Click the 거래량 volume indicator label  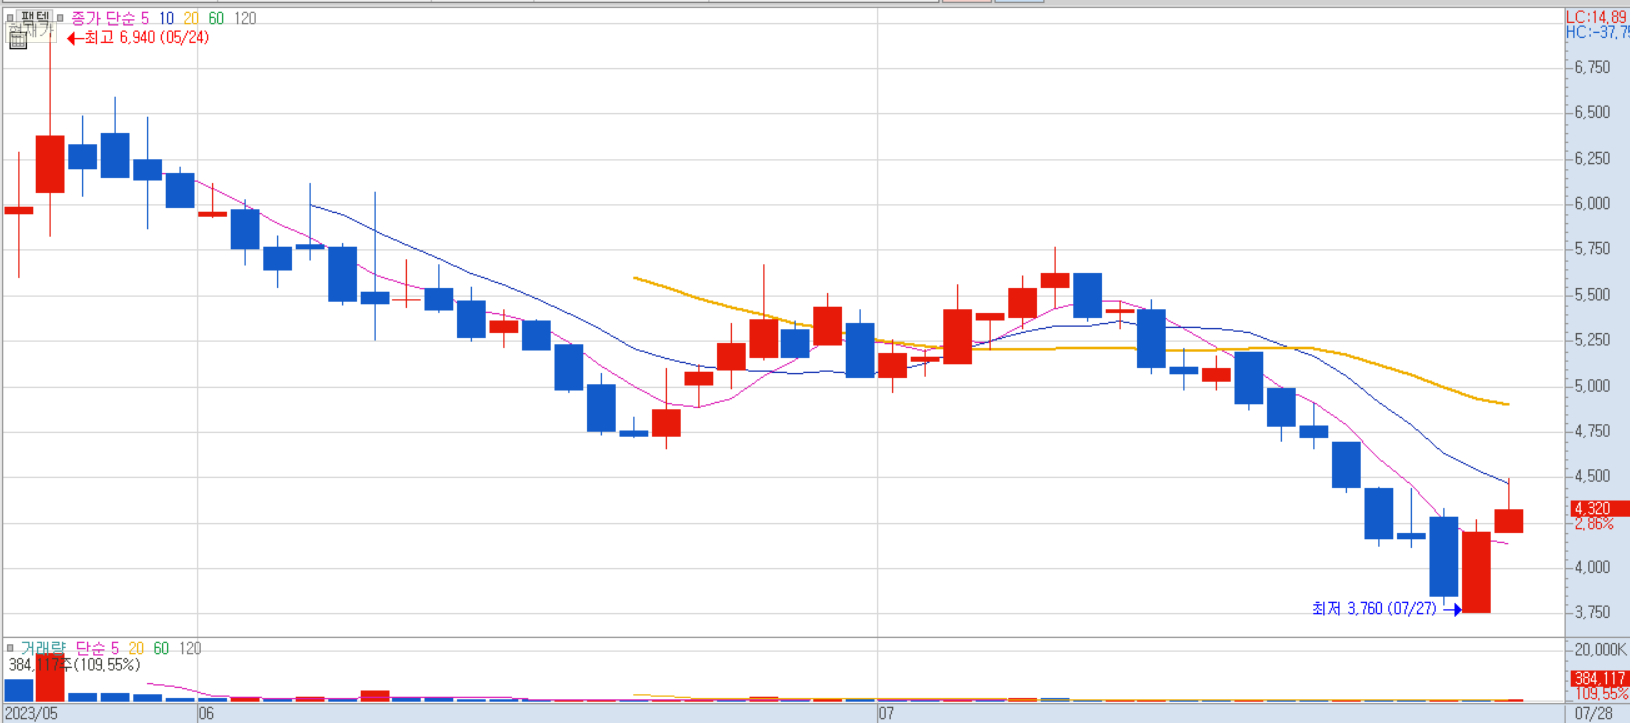tap(43, 648)
